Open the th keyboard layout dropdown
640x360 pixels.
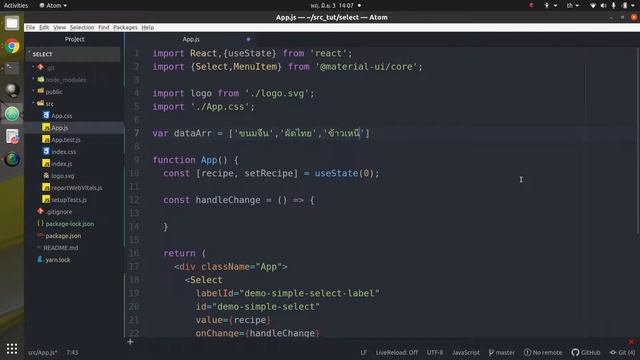[x=572, y=6]
